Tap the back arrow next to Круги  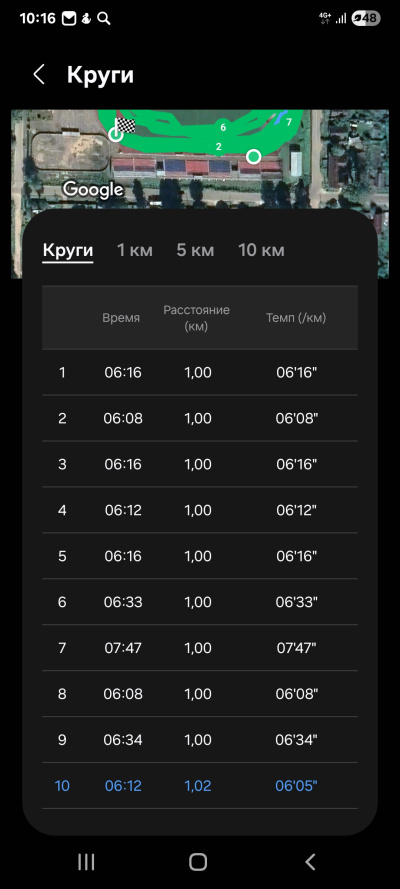39,75
